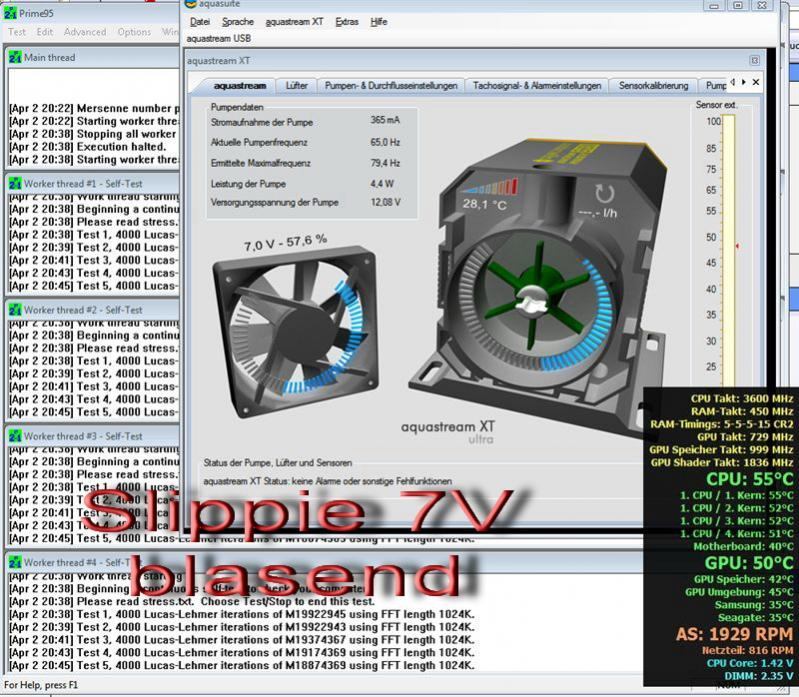Click the AS: 1929 RPM overlay reading
The height and width of the screenshot is (697, 799).
click(x=734, y=634)
